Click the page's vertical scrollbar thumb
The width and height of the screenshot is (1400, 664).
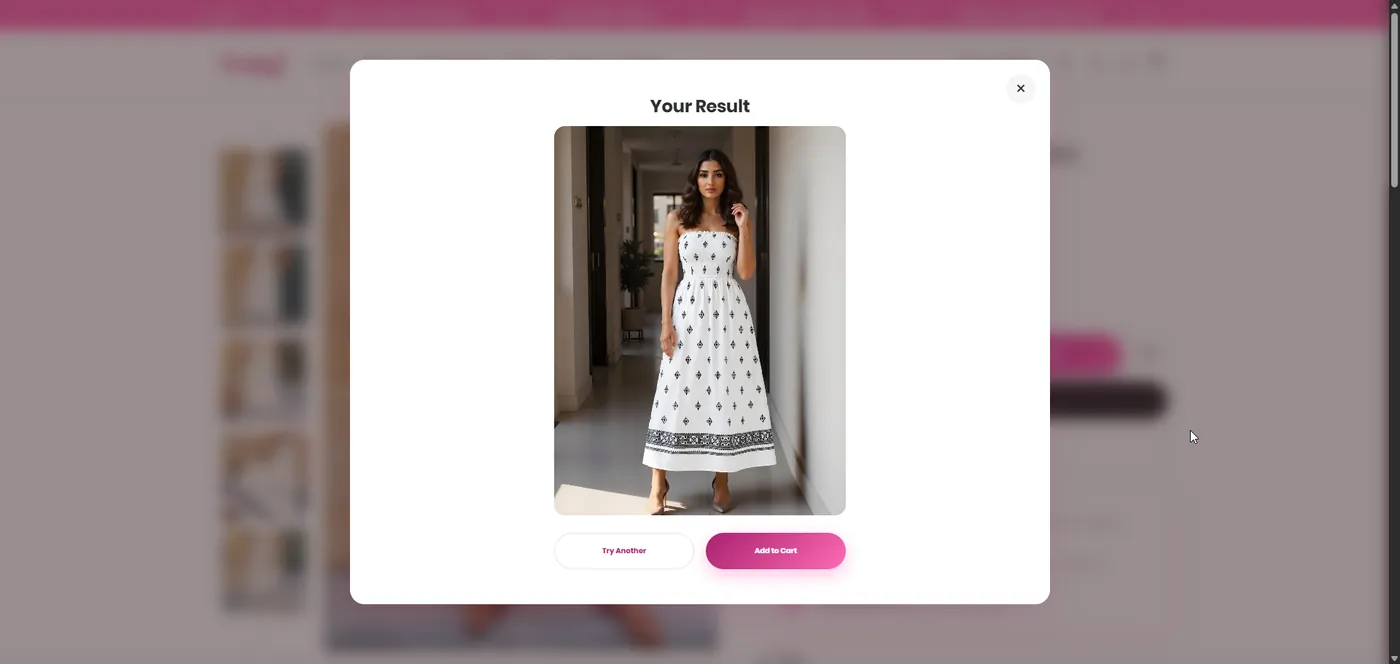click(x=1394, y=100)
